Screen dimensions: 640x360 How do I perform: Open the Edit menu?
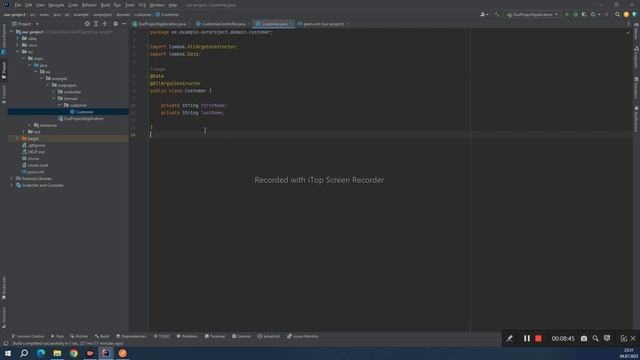28,5
